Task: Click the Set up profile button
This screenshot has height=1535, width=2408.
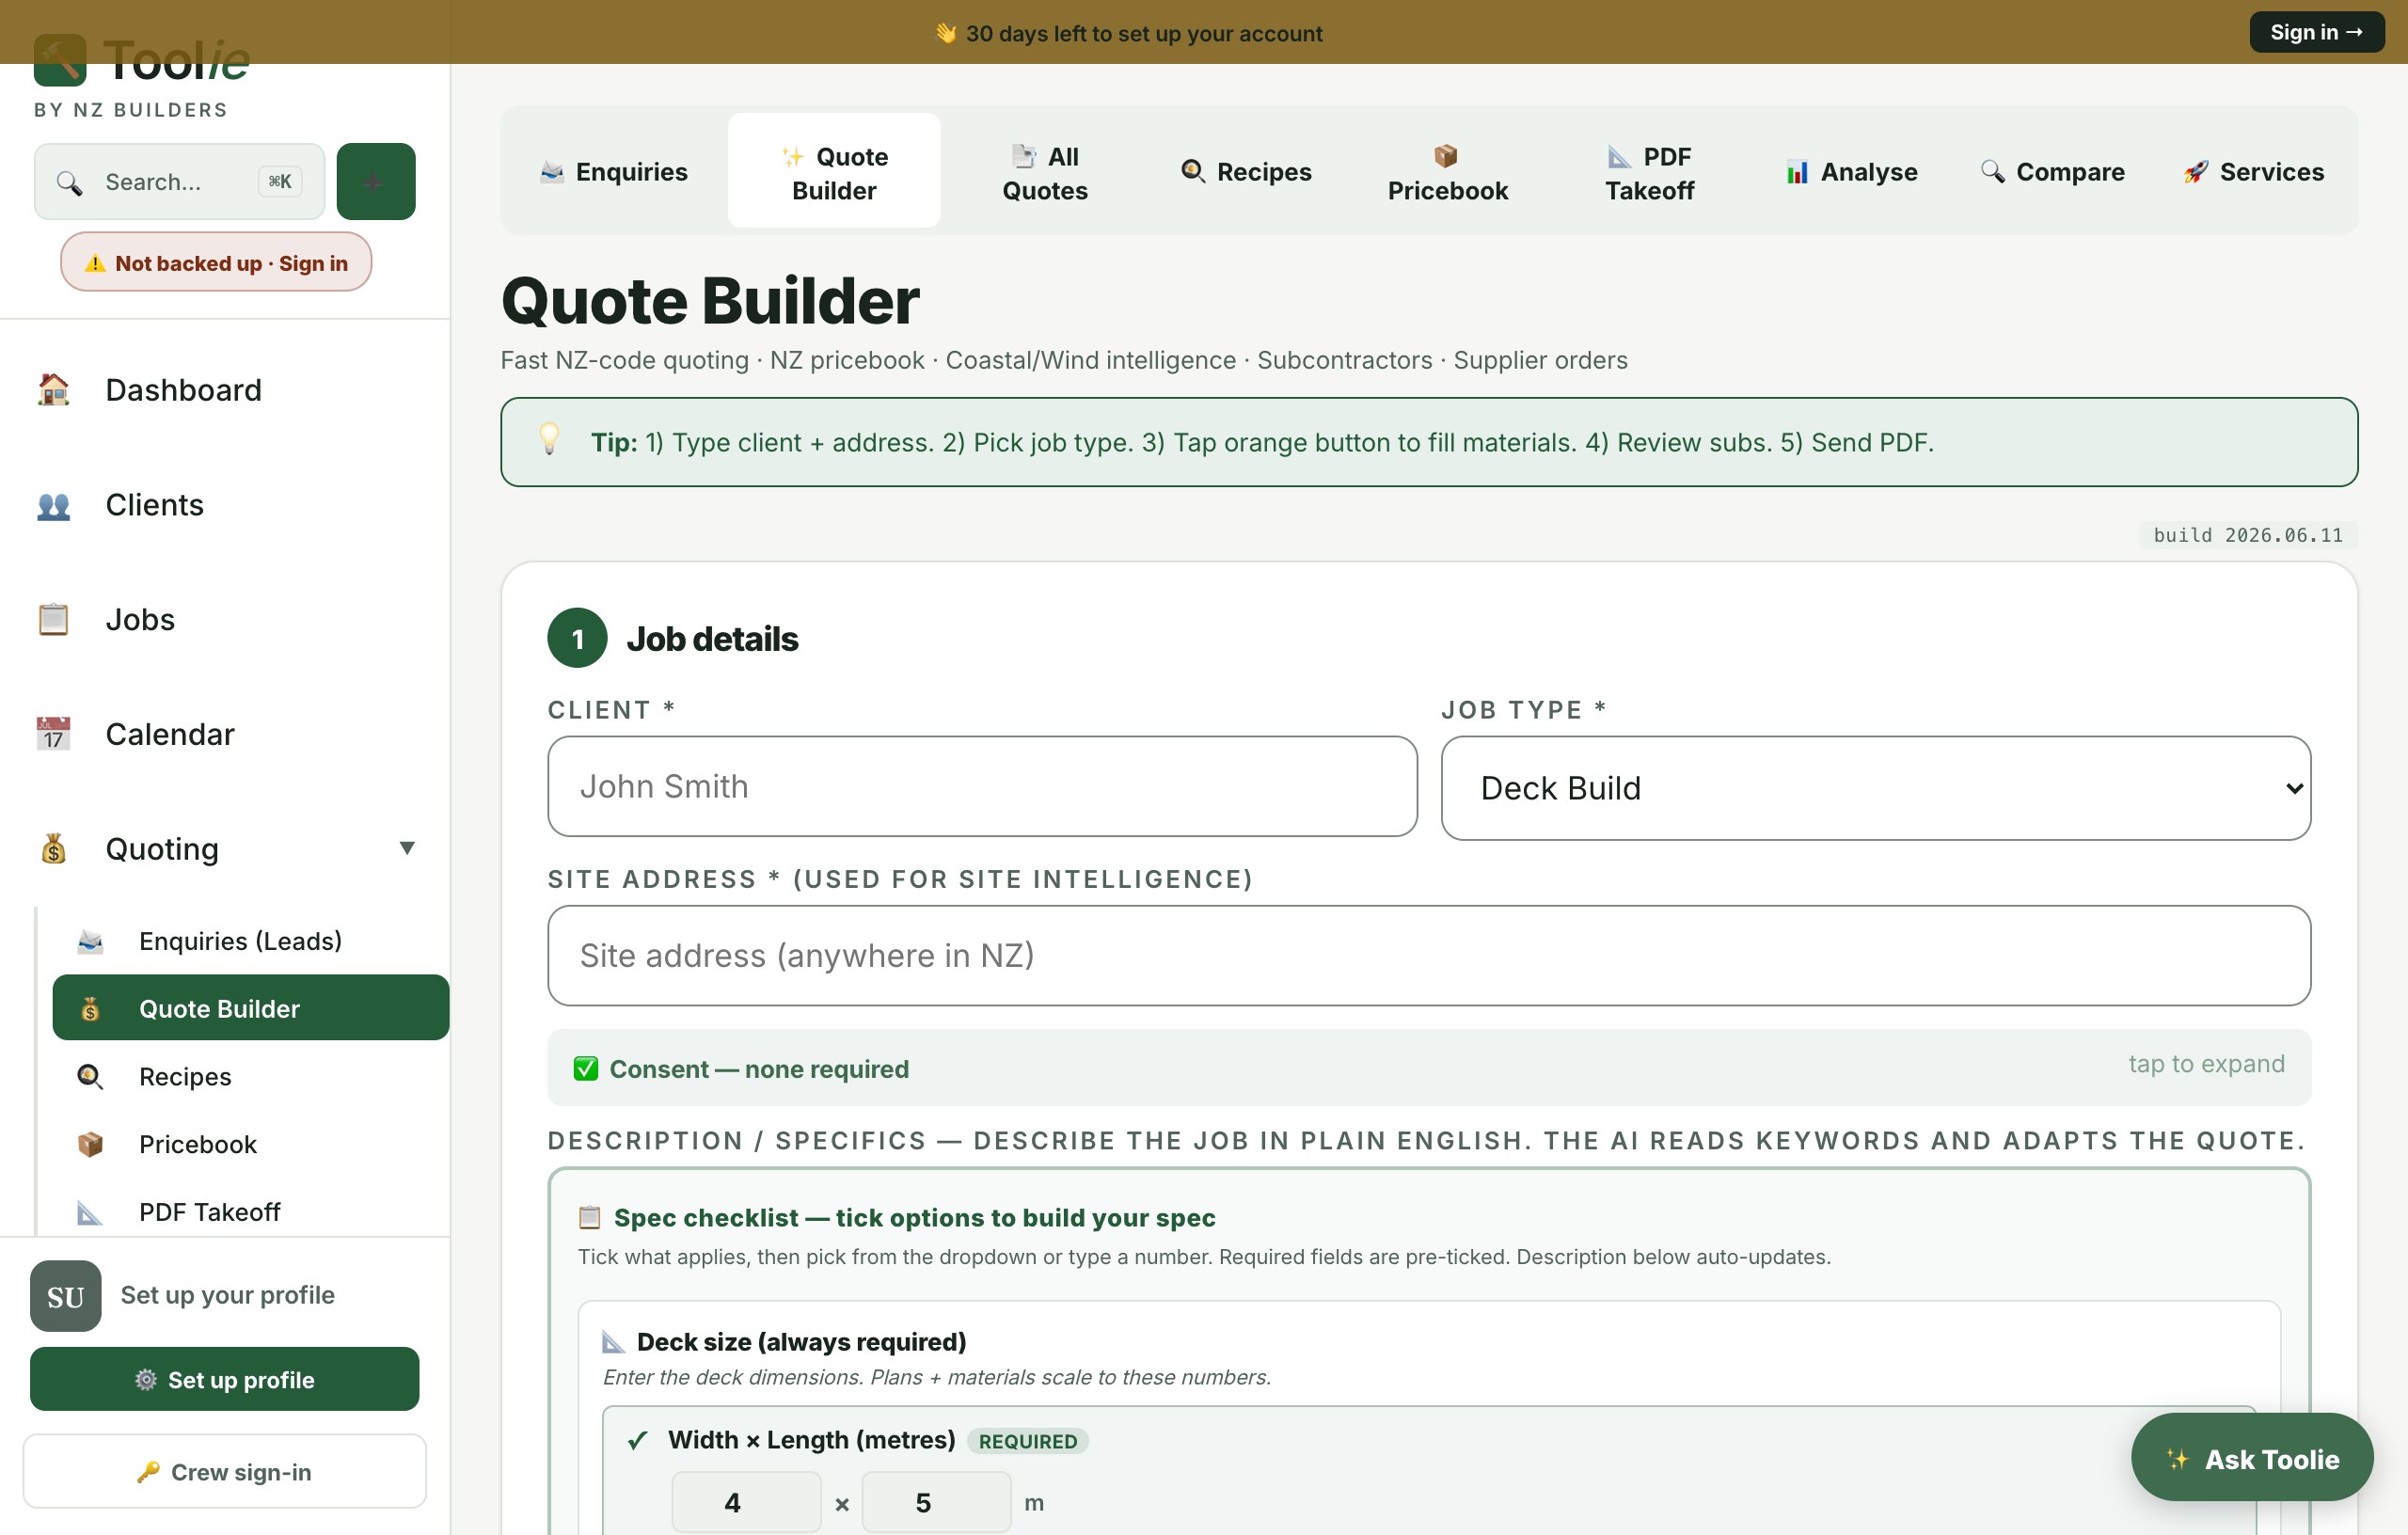Action: (x=224, y=1379)
